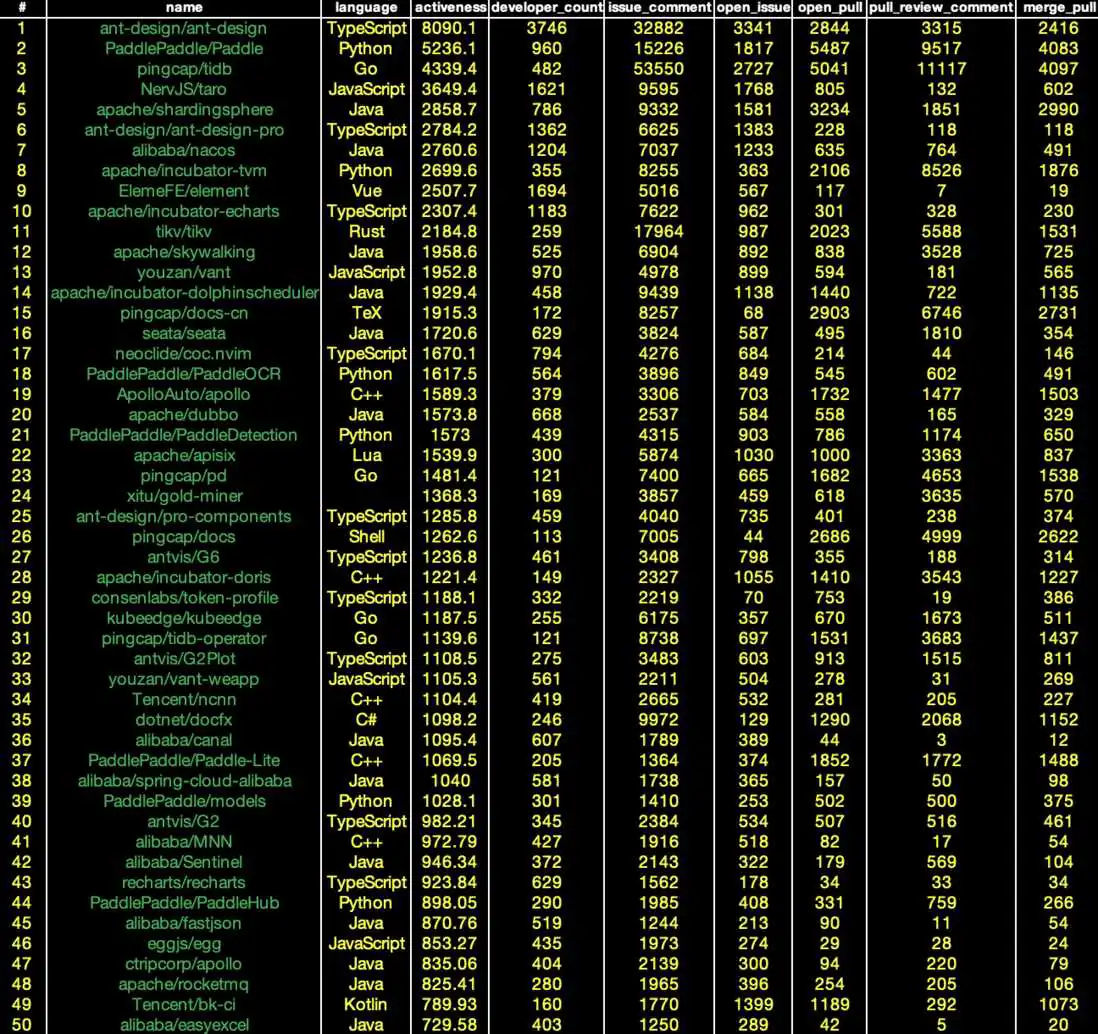Open the alibaba/easyexcel repository
The width and height of the screenshot is (1098, 1034).
pos(184,1025)
